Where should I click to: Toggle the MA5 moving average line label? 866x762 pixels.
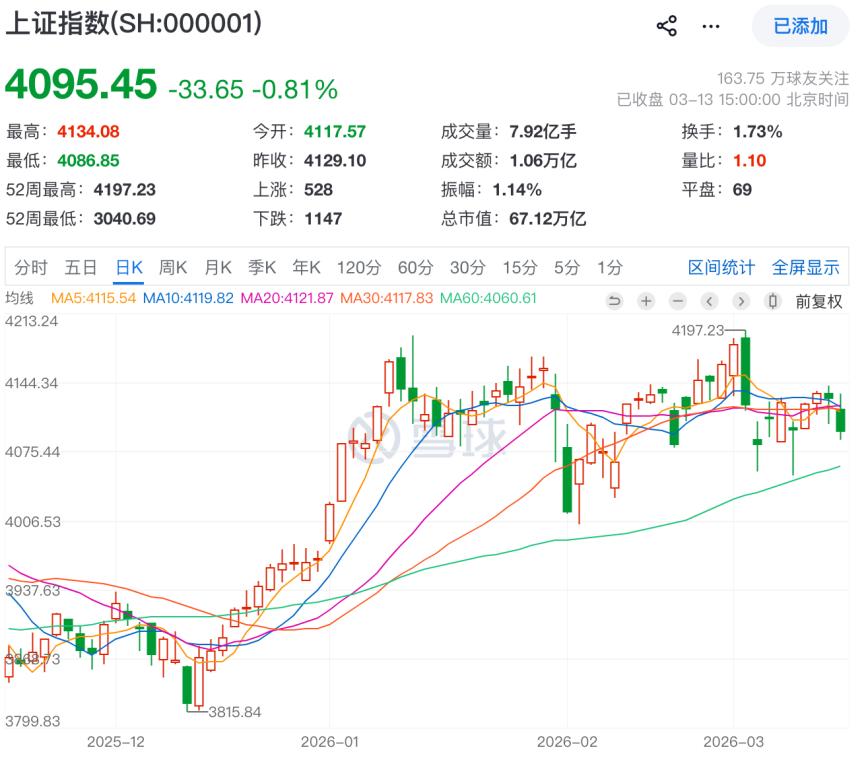(x=93, y=298)
